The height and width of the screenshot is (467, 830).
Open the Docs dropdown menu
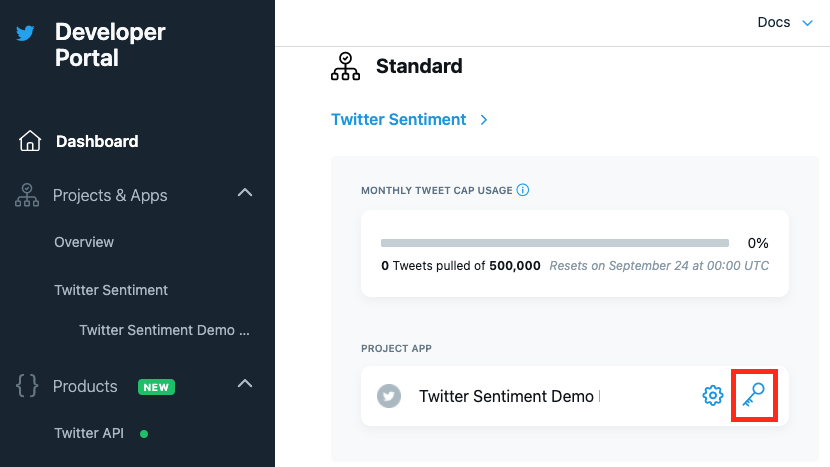[x=785, y=22]
